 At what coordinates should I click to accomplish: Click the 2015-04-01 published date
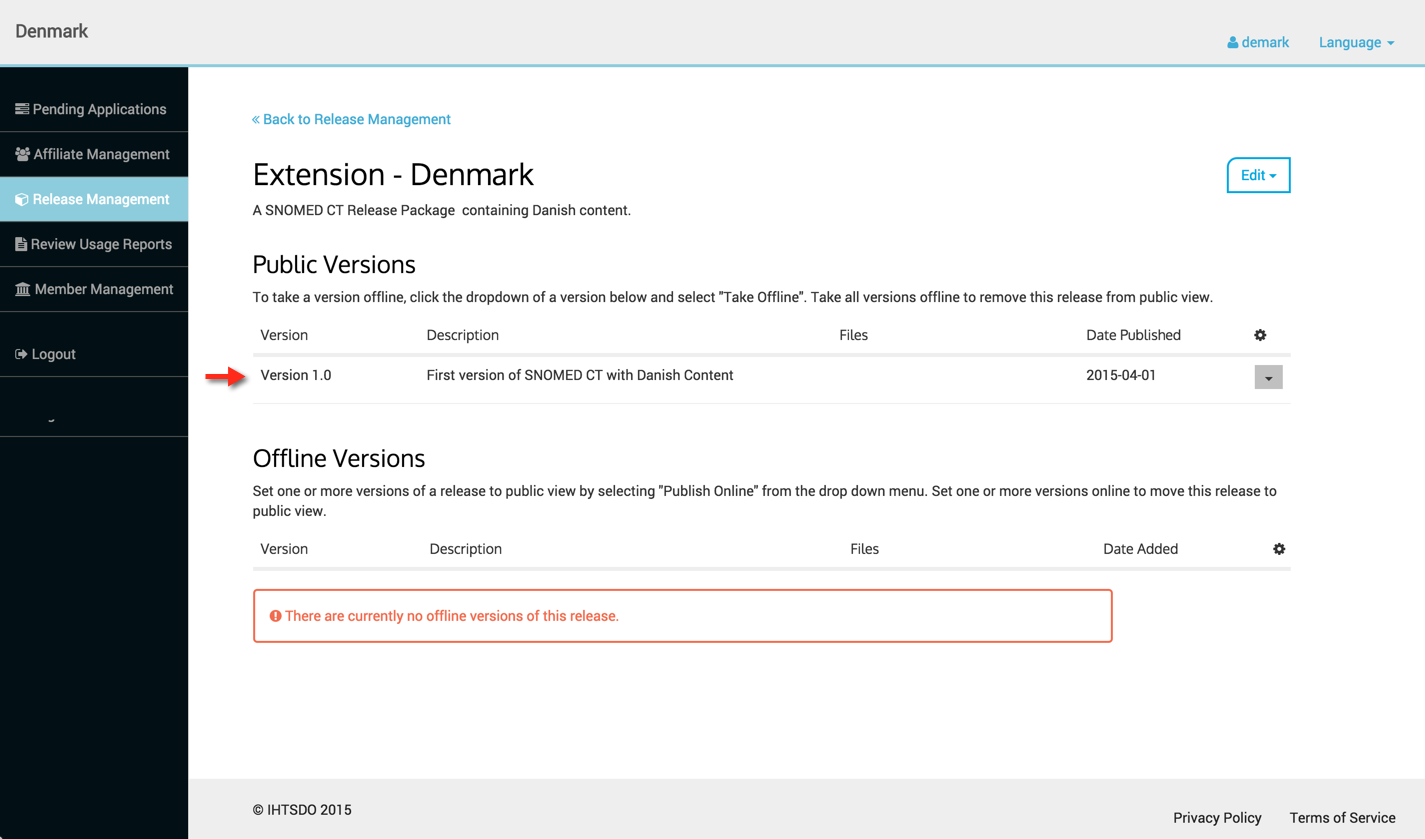[1121, 375]
